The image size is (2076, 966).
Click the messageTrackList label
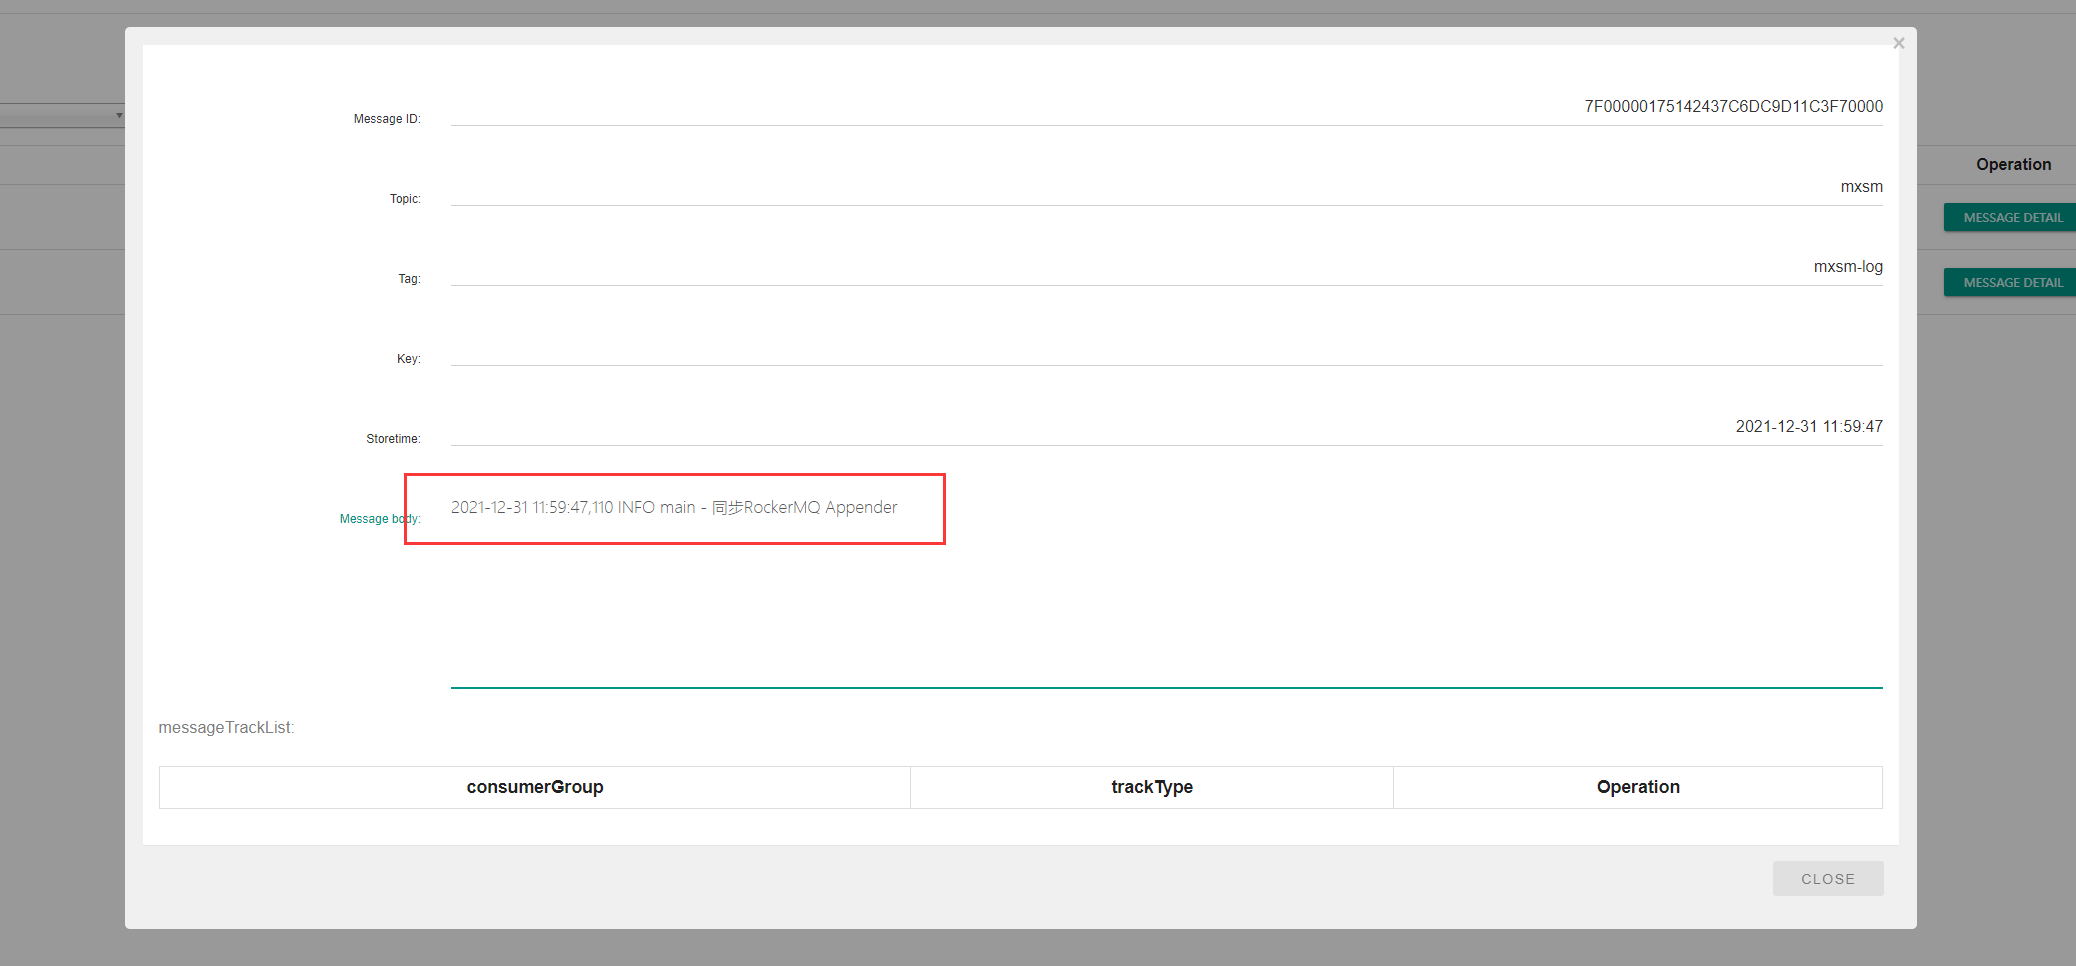pyautogui.click(x=226, y=727)
